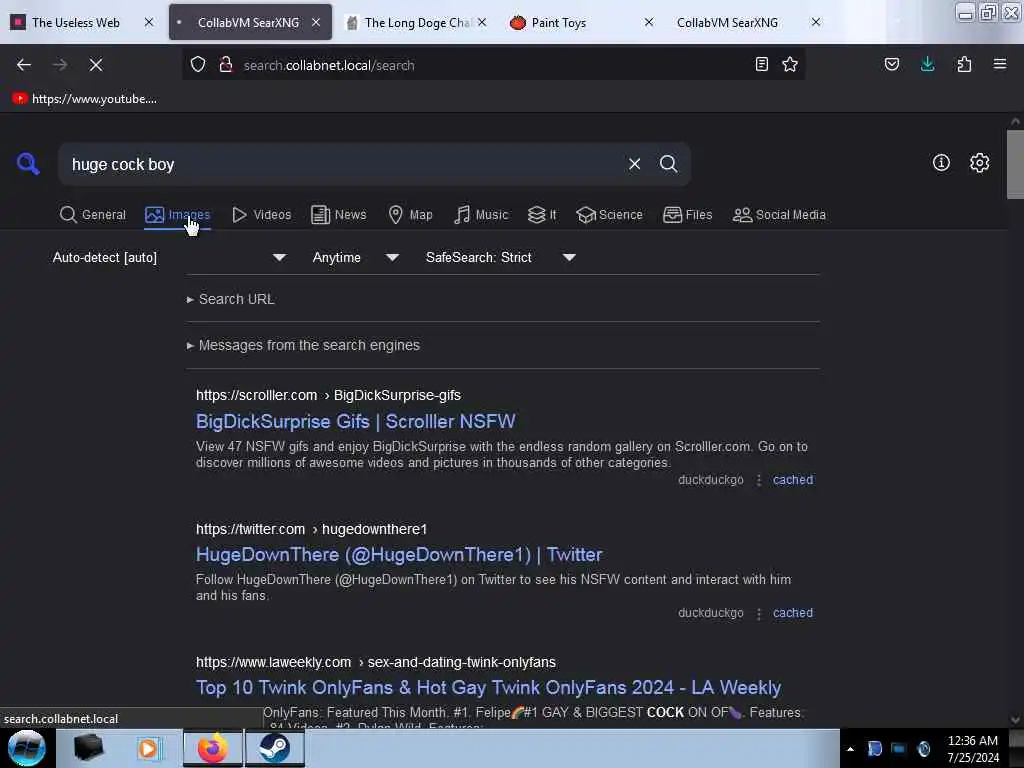Stop loading the page
Image resolution: width=1024 pixels, height=768 pixels.
[96, 65]
